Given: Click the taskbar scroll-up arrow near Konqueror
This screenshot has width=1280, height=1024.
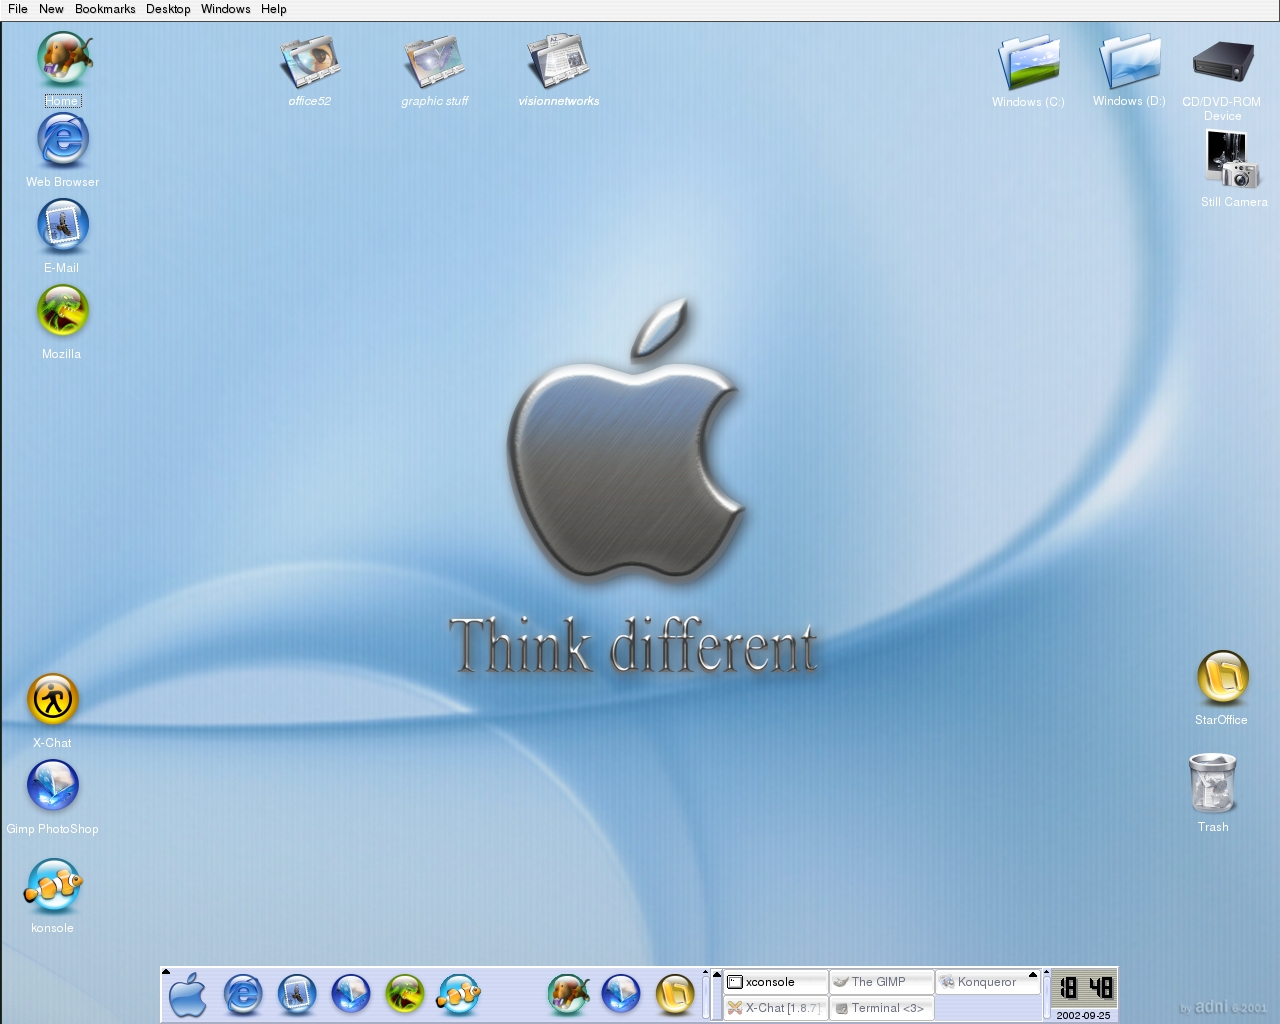Looking at the screenshot, I should click(1033, 975).
